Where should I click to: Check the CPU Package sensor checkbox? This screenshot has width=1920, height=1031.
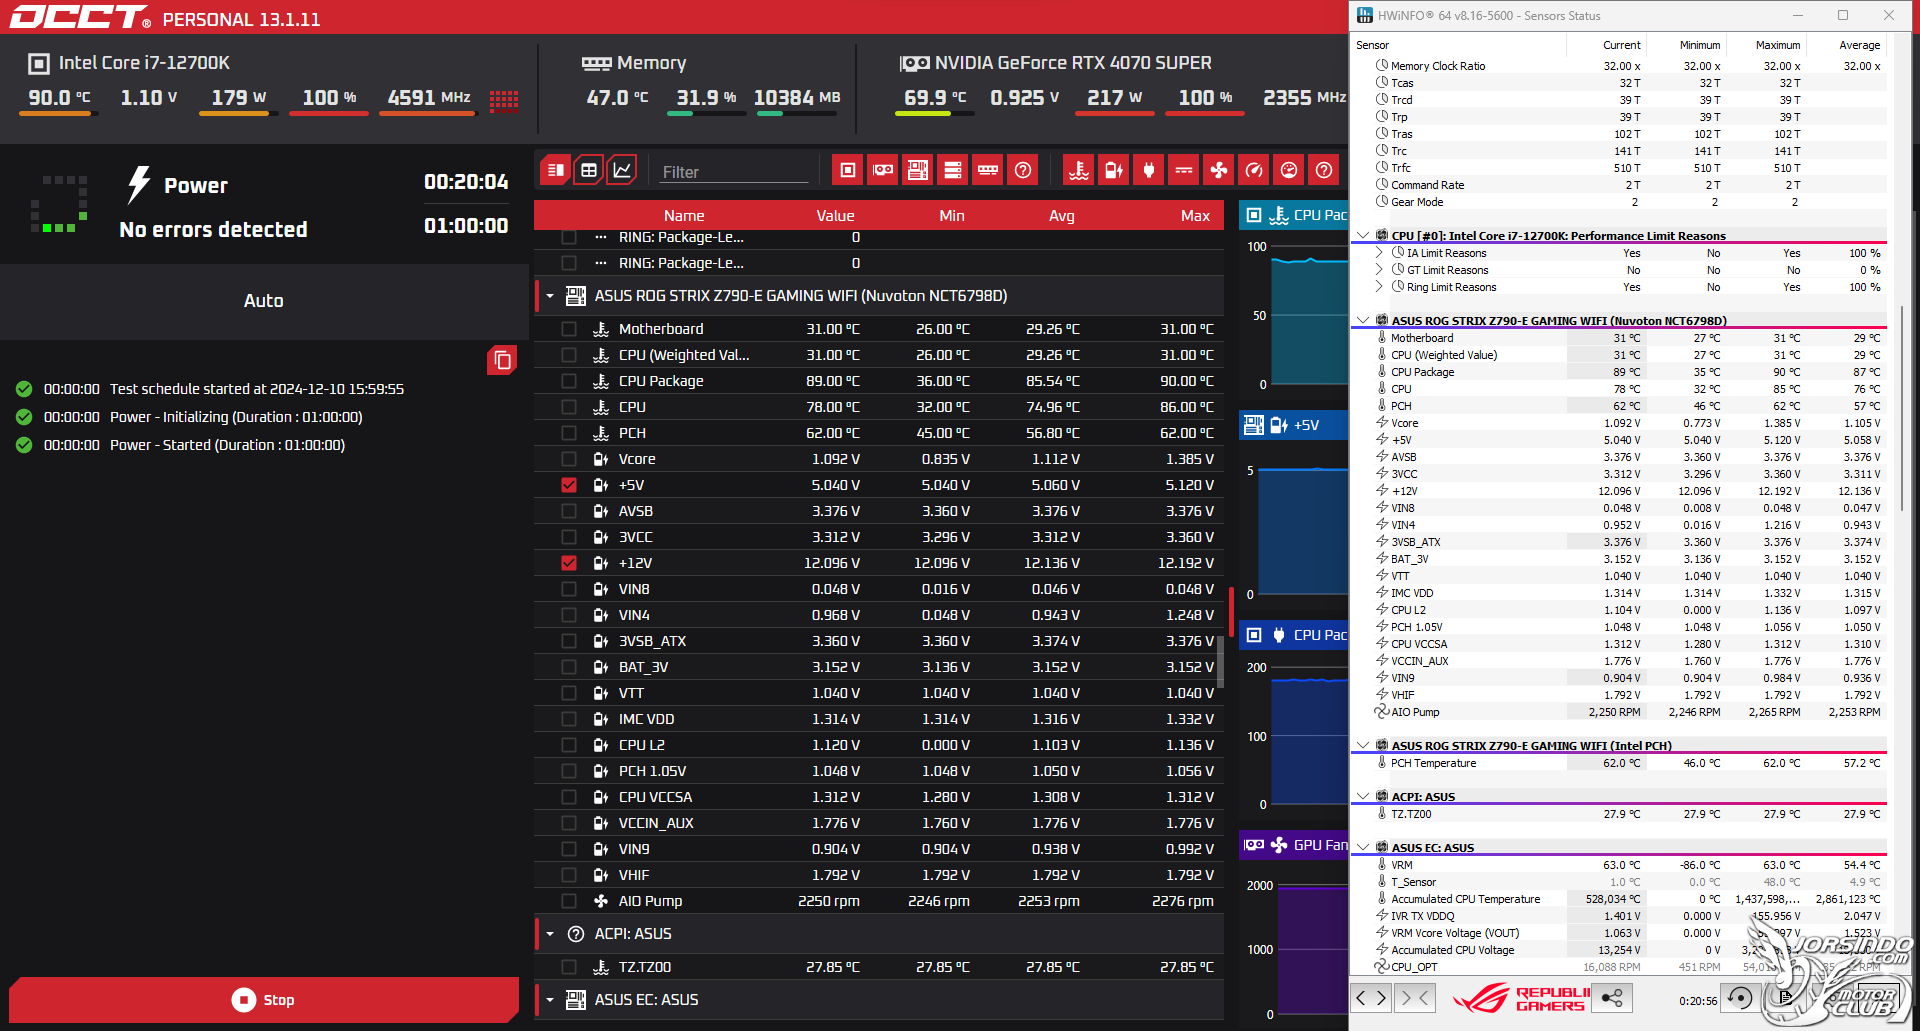pos(569,381)
